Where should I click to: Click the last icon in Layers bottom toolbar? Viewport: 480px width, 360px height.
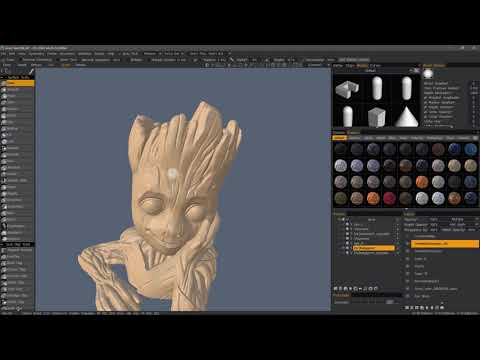[442, 308]
